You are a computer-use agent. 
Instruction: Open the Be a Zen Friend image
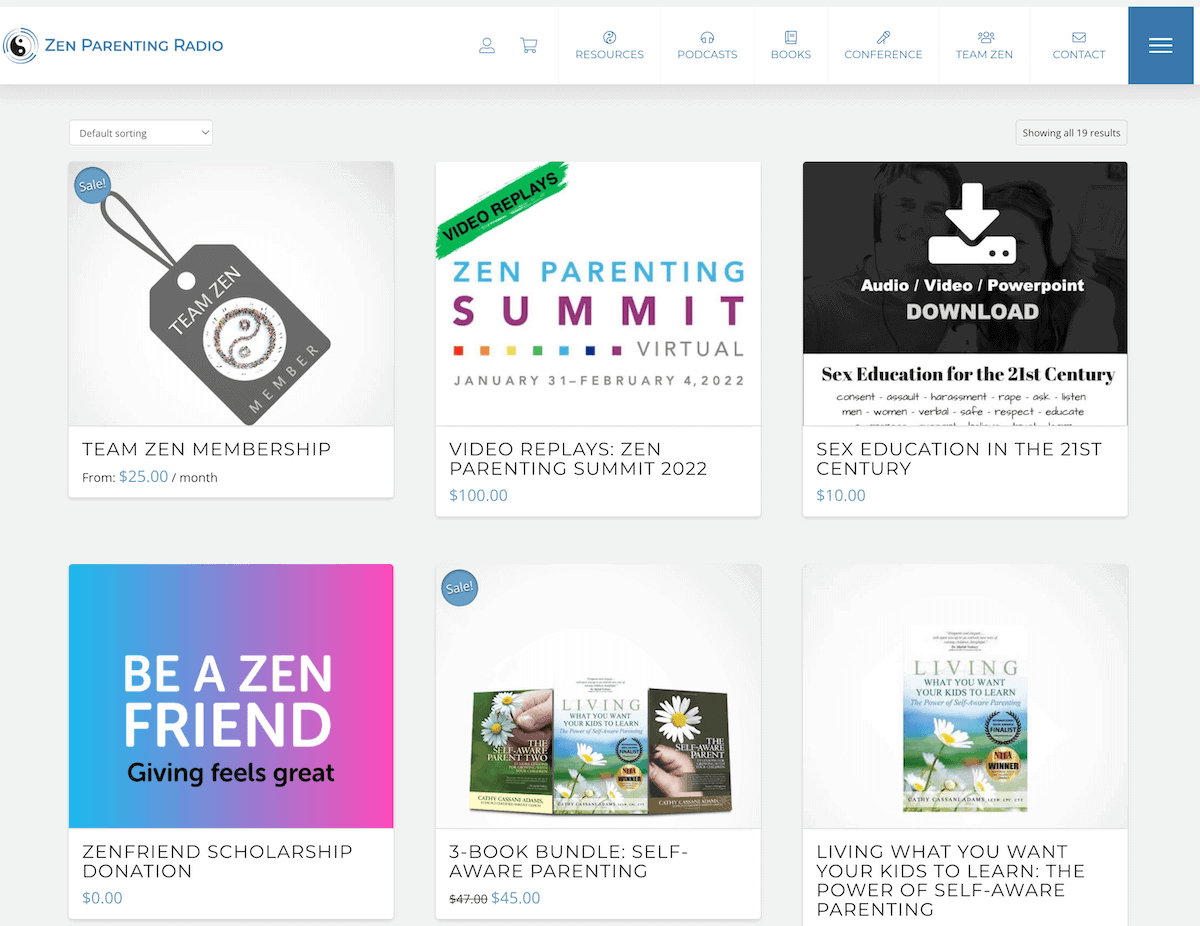[x=231, y=696]
